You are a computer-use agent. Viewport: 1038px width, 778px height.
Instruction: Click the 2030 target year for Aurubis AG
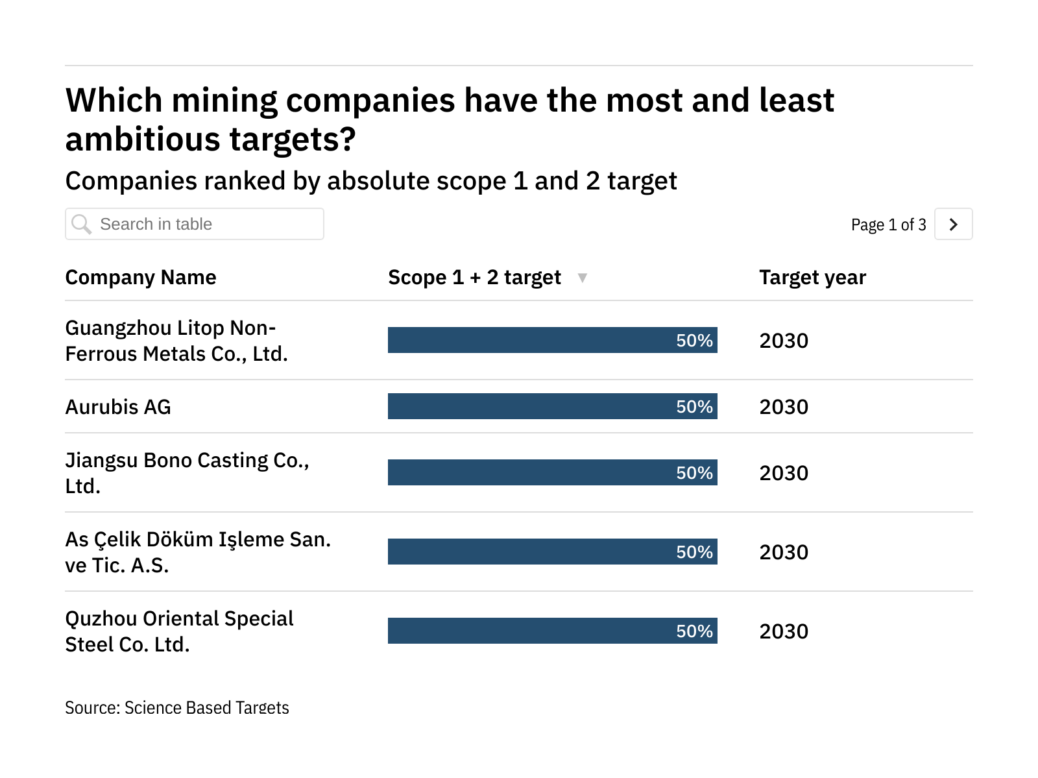click(x=783, y=407)
